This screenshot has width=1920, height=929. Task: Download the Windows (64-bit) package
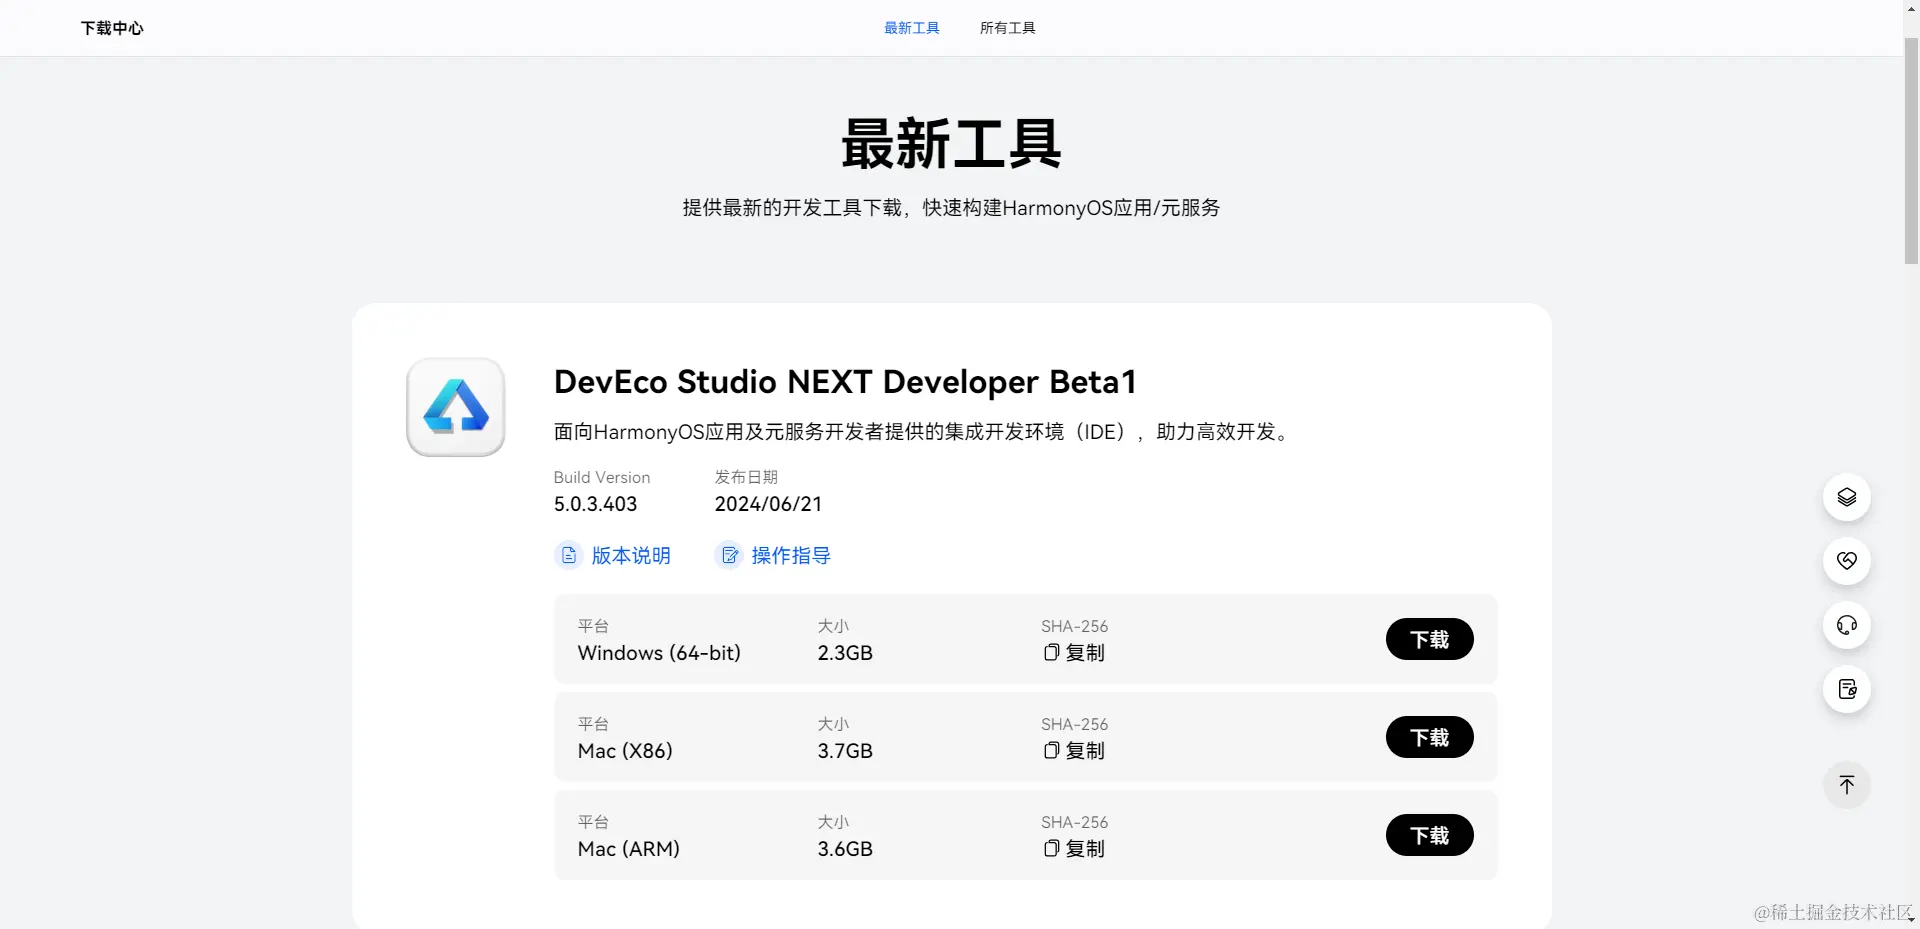tap(1429, 639)
